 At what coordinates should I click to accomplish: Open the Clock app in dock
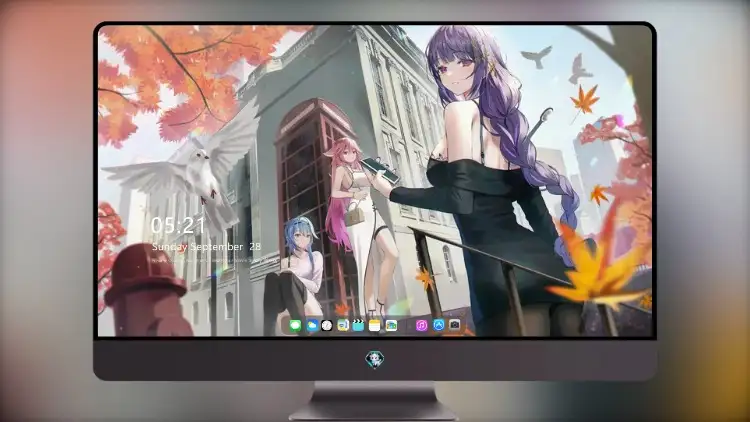coord(327,326)
